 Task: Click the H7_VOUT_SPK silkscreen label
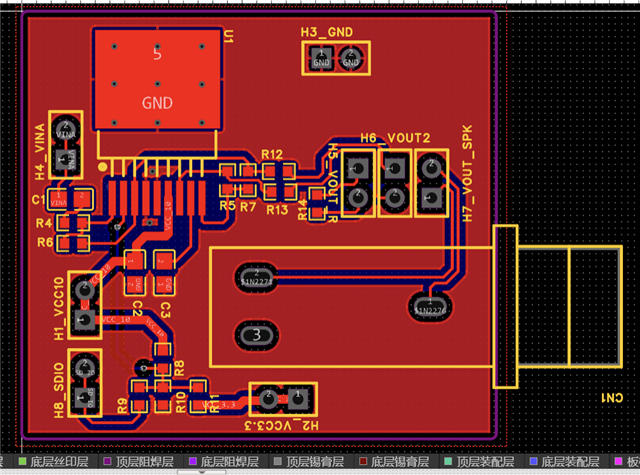(x=467, y=173)
